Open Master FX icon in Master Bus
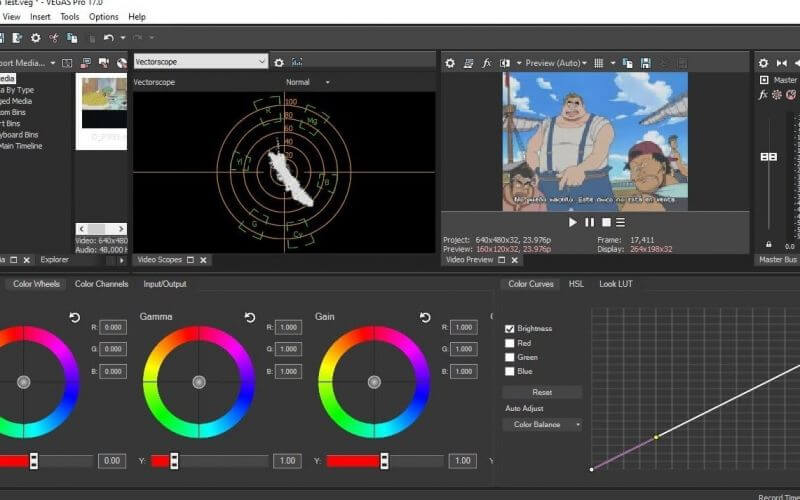The width and height of the screenshot is (800, 500). pos(763,95)
